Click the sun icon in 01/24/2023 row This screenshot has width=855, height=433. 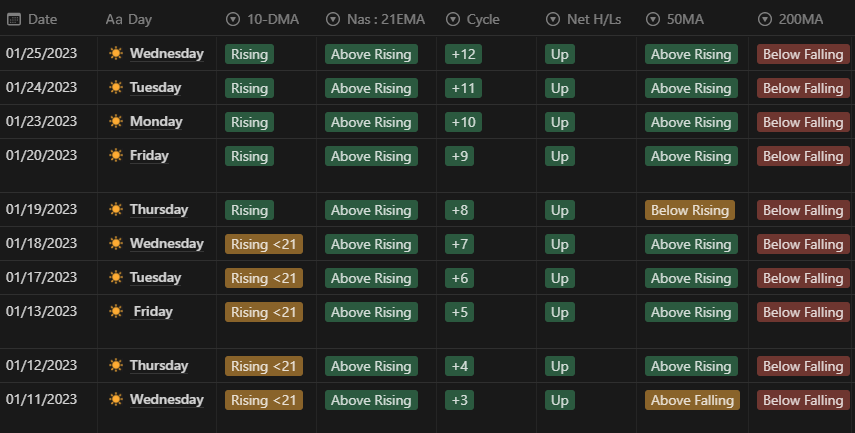[116, 87]
